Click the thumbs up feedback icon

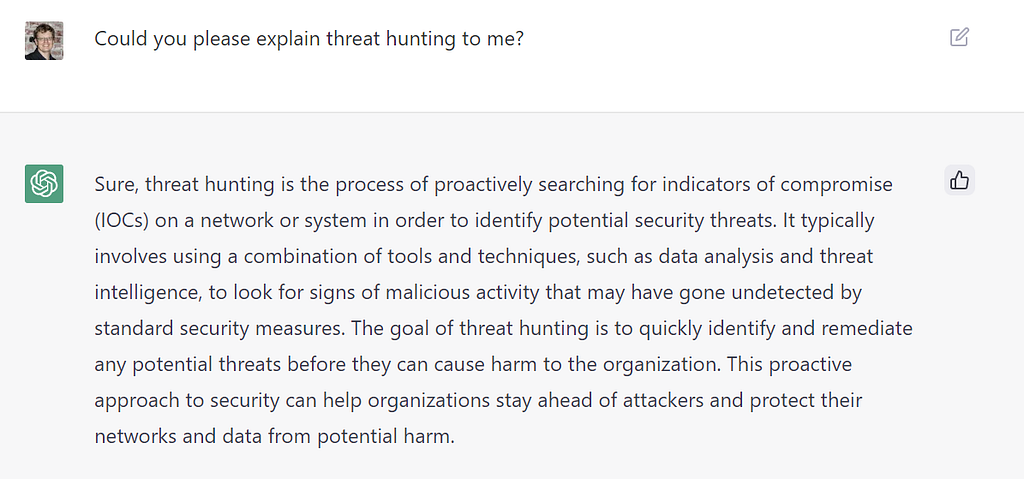click(x=959, y=181)
